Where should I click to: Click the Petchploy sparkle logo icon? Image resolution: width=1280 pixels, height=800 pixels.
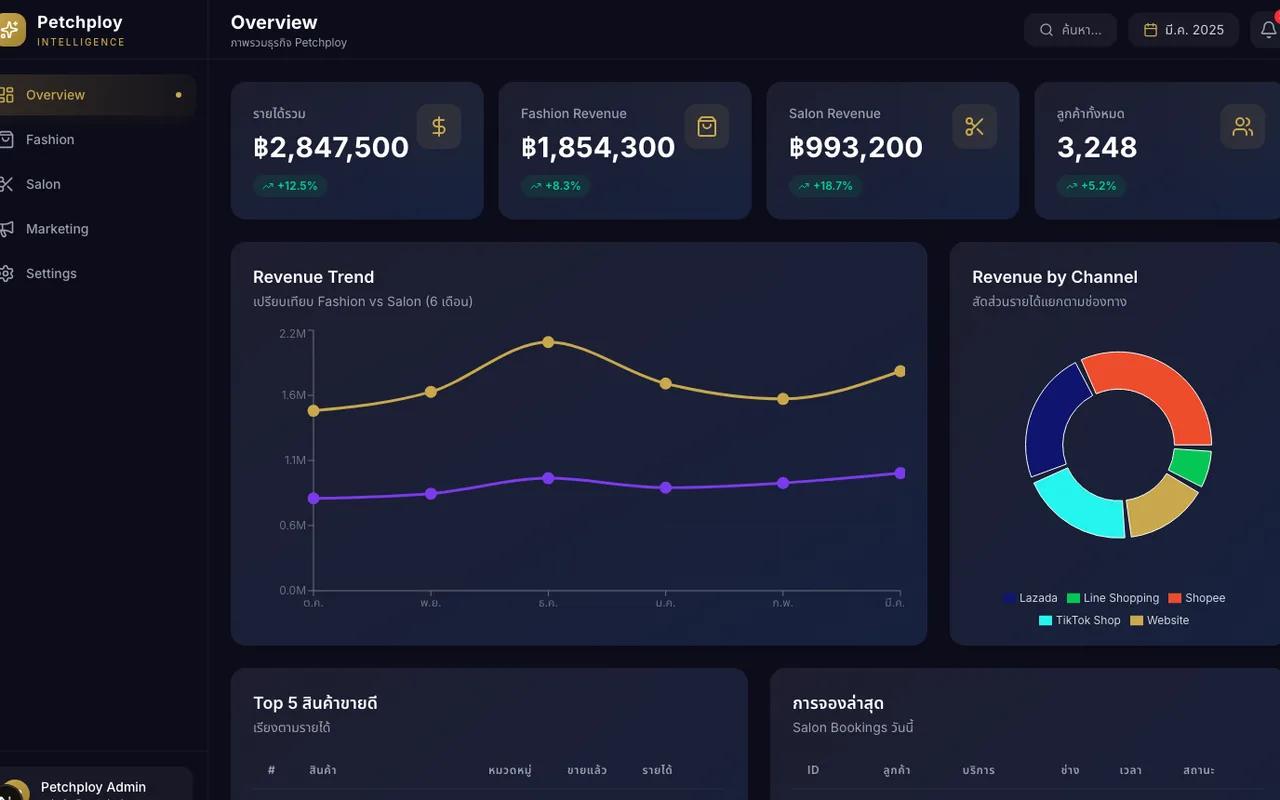tap(9, 30)
